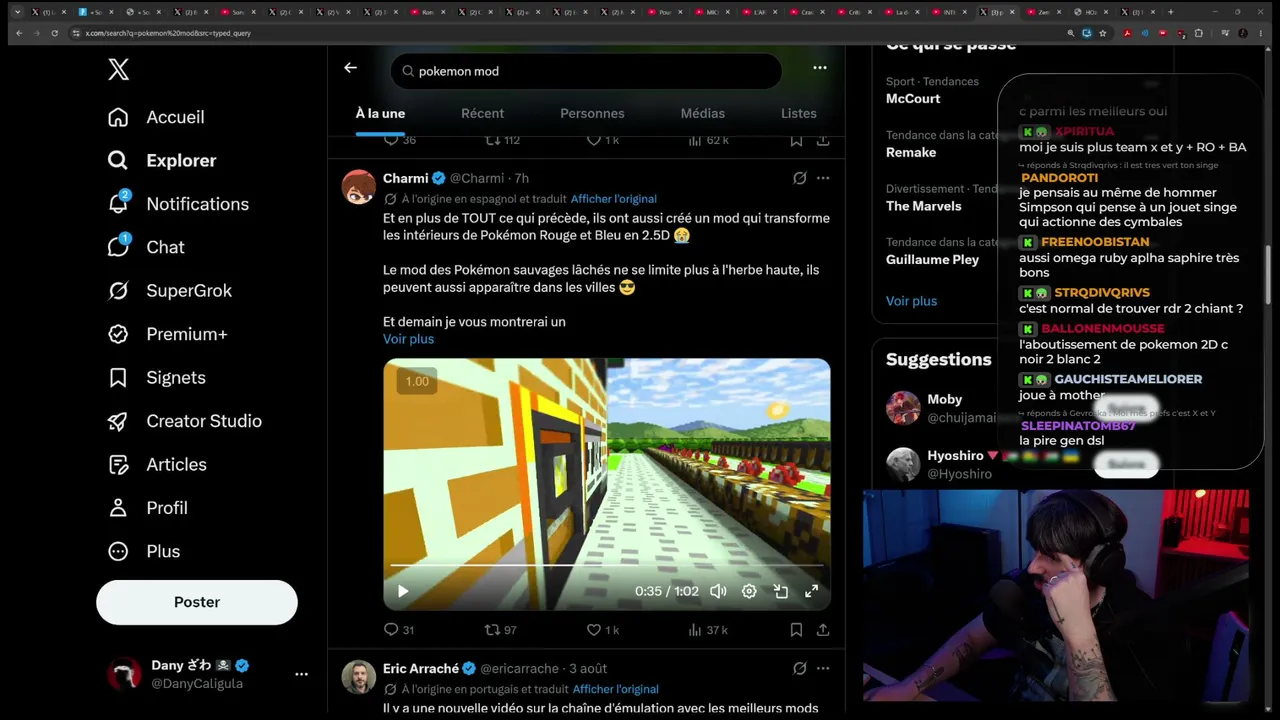Open the Eric Arraché display name link
The height and width of the screenshot is (720, 1280).
click(x=421, y=668)
